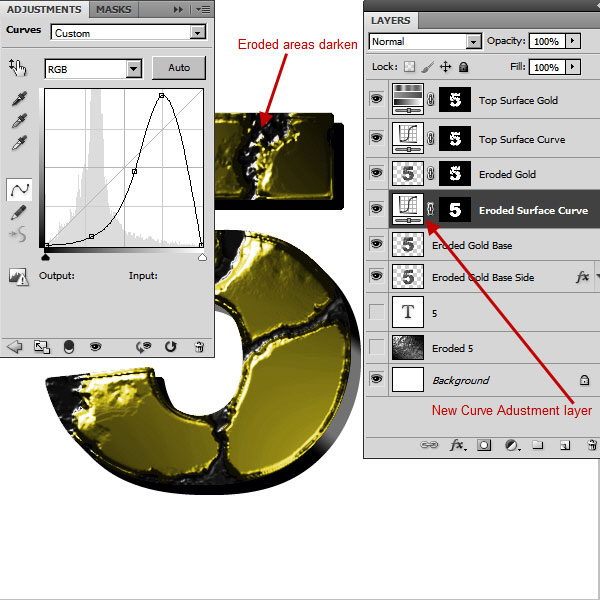
Task: Toggle mask link on Top Surface Curve
Action: click(431, 138)
